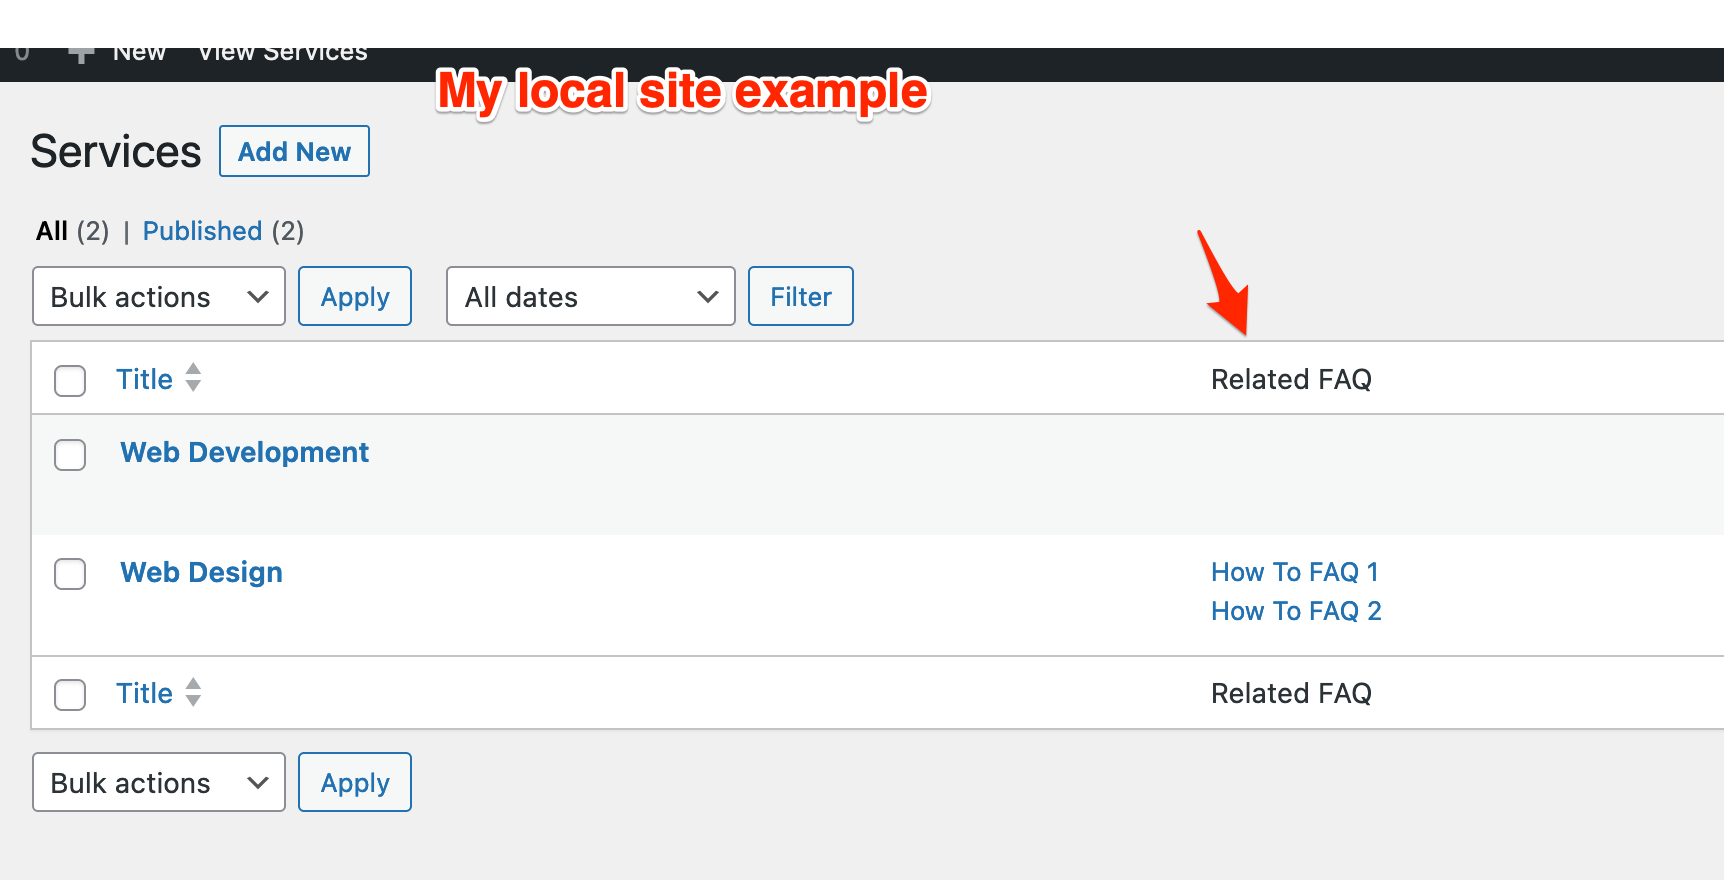Click the bottom Apply button
Image resolution: width=1724 pixels, height=880 pixels.
coord(355,782)
